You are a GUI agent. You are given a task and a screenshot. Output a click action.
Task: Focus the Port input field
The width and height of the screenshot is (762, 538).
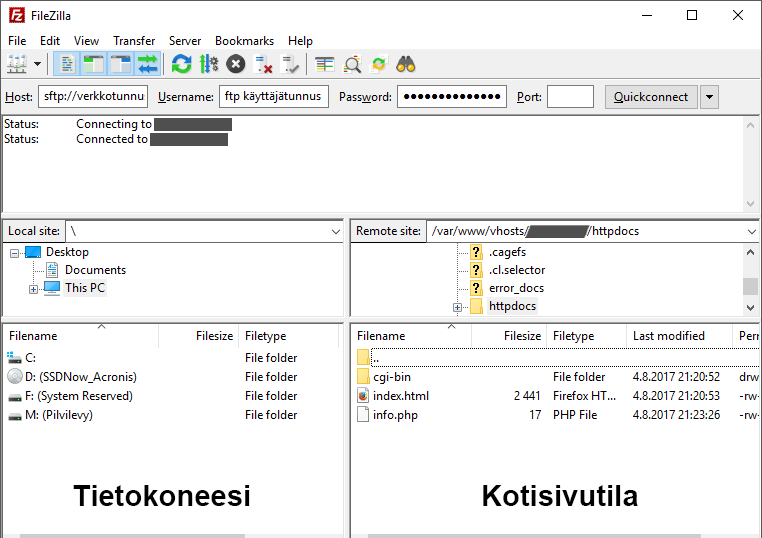[x=570, y=96]
